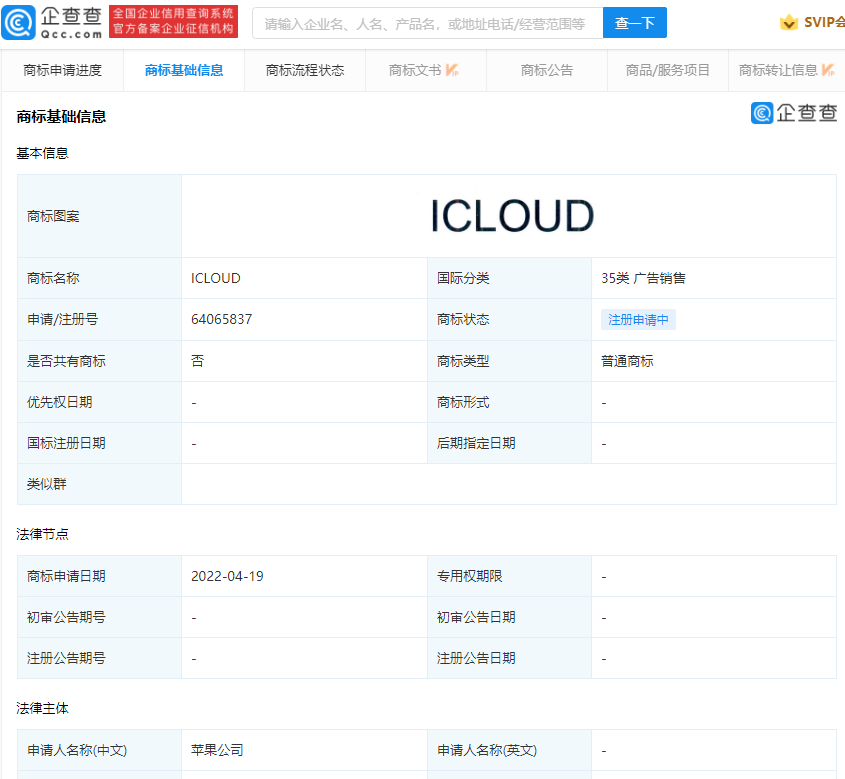Viewport: 845px width, 779px height.
Task: Click the 后期指定日期 label cell
Action: 509,443
